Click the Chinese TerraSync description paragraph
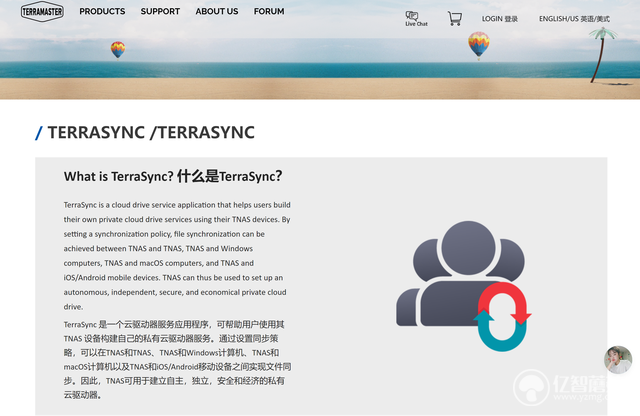This screenshot has width=640, height=416. point(177,360)
